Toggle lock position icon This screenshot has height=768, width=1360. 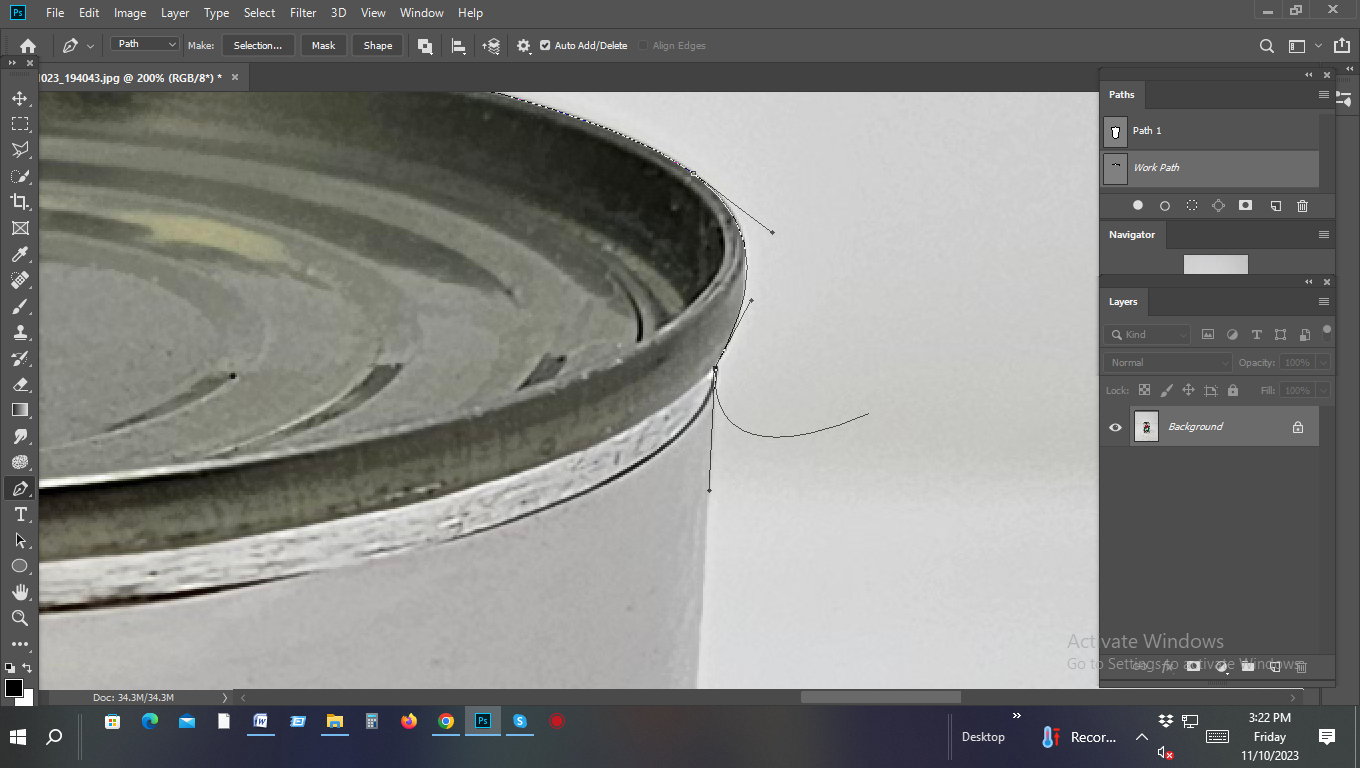1188,390
